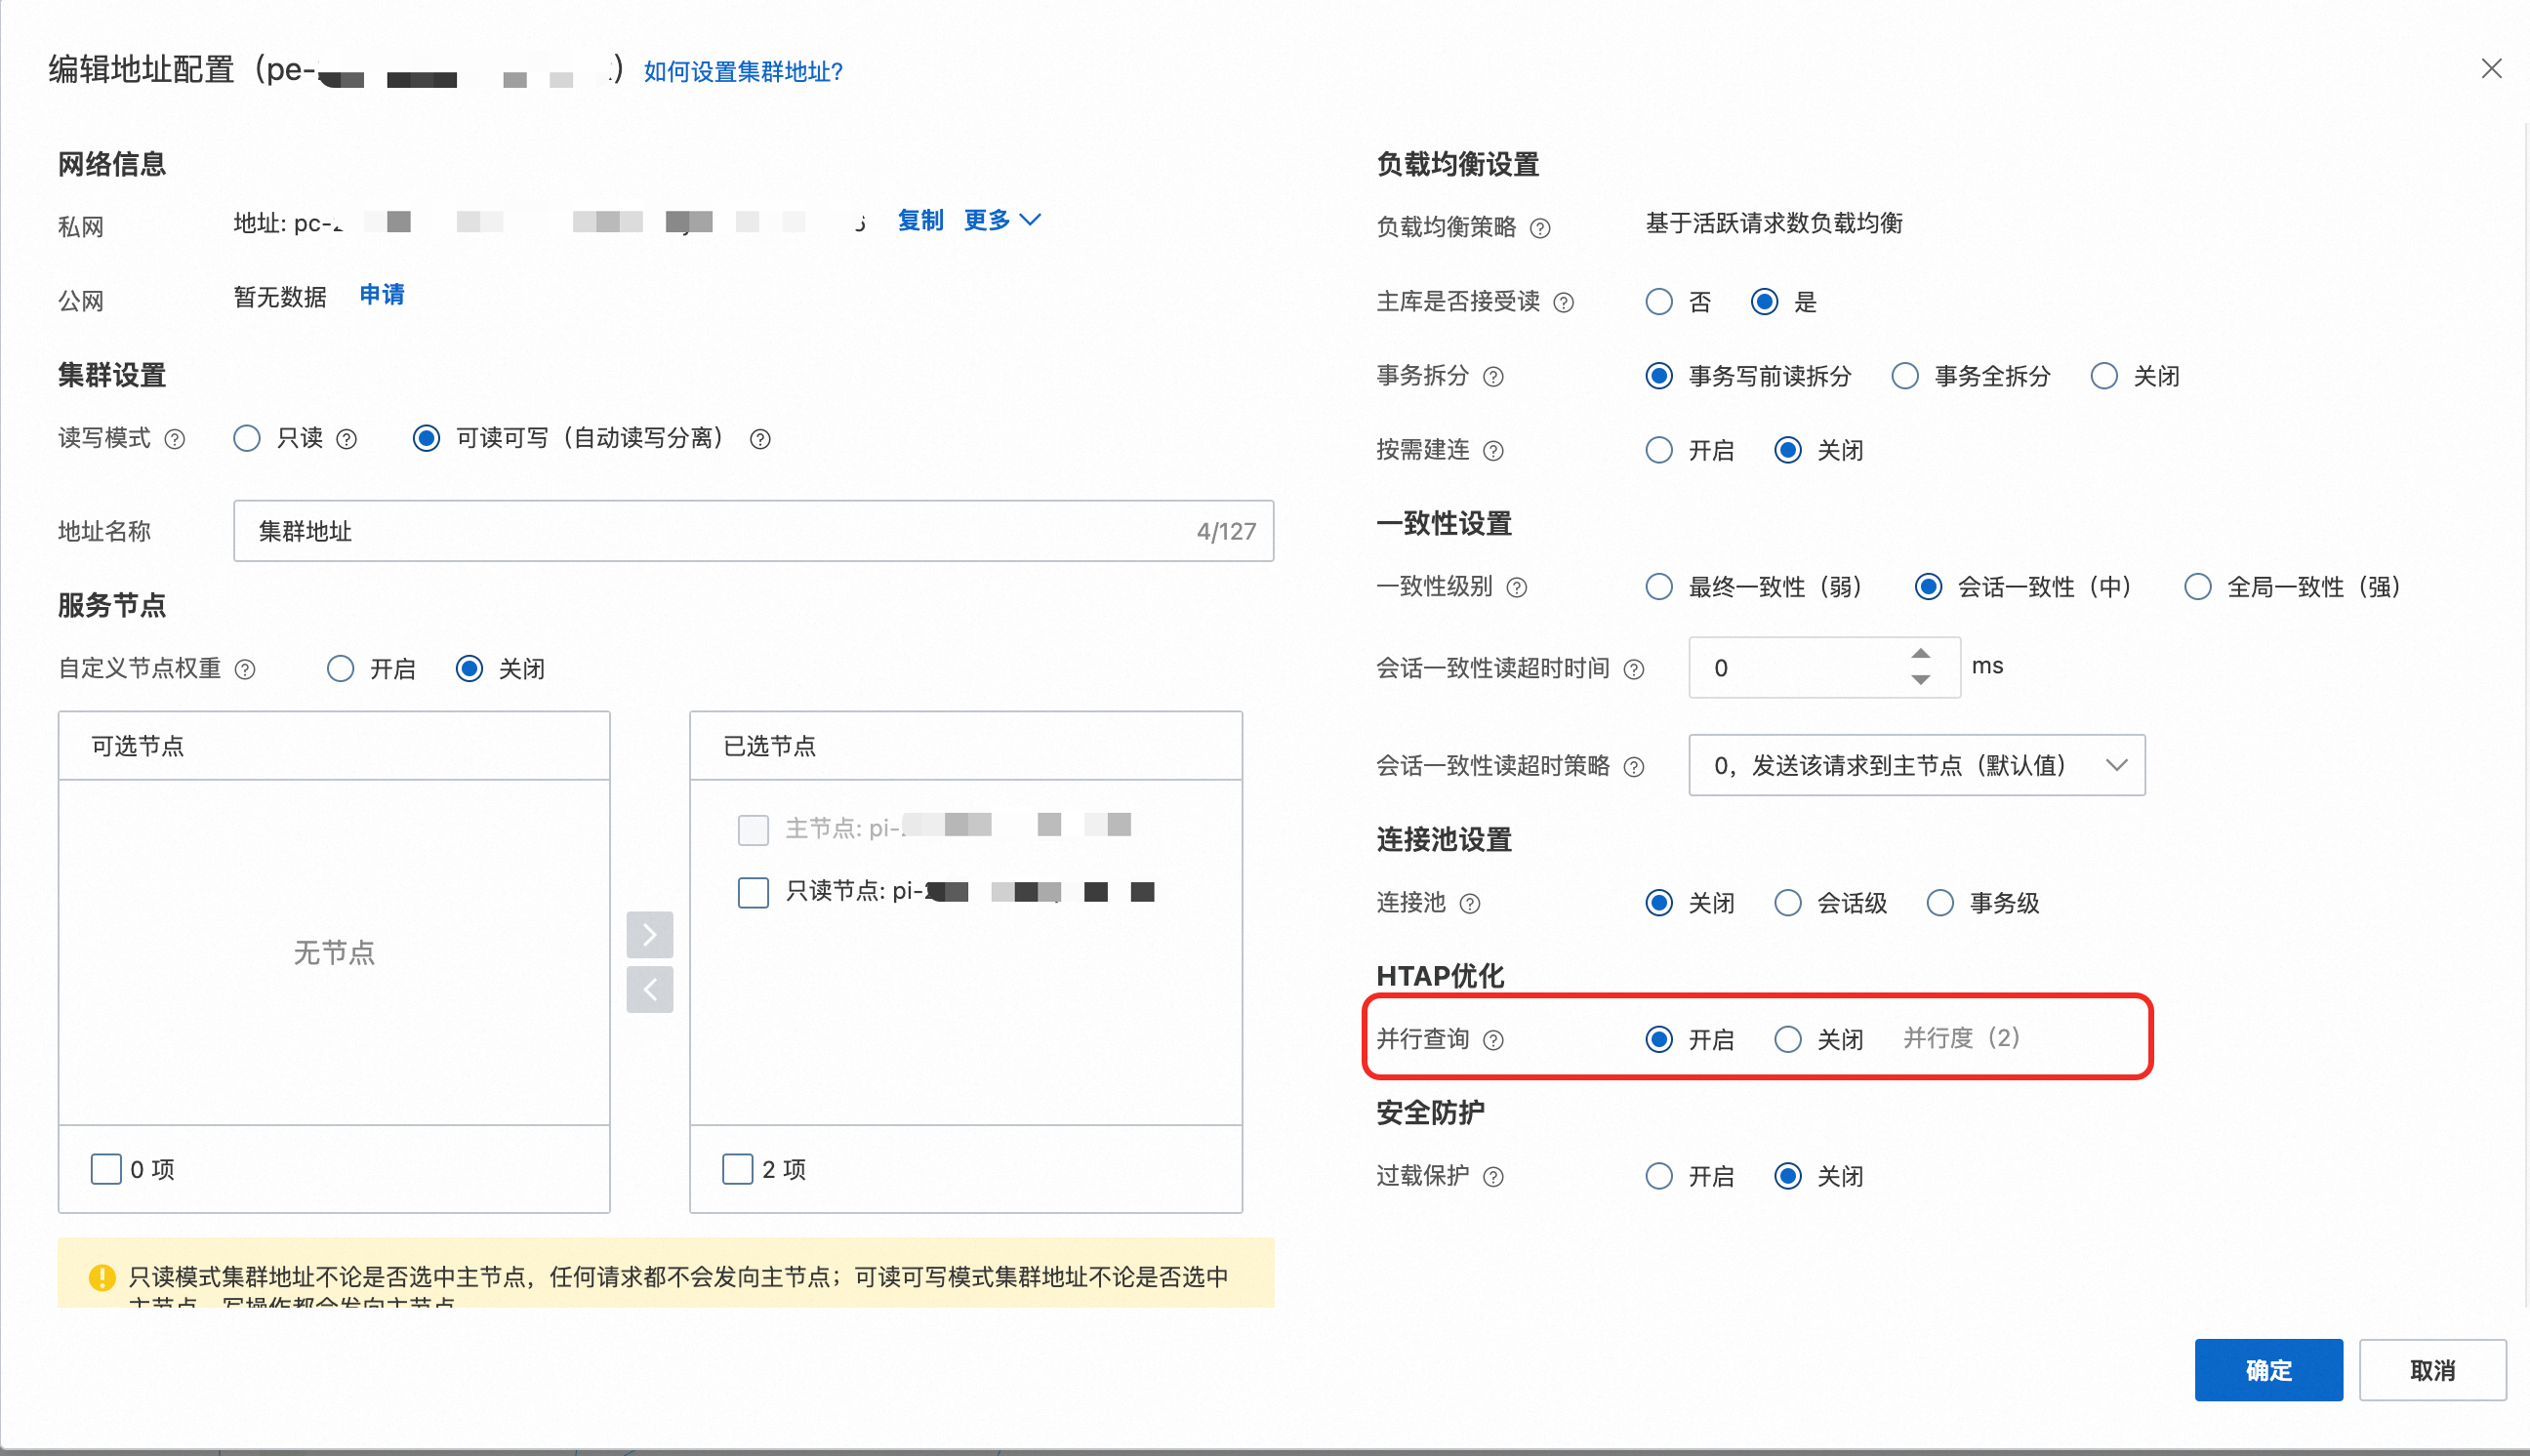The image size is (2530, 1456).
Task: Click help icon beside 一致性级别
Action: (x=1517, y=587)
